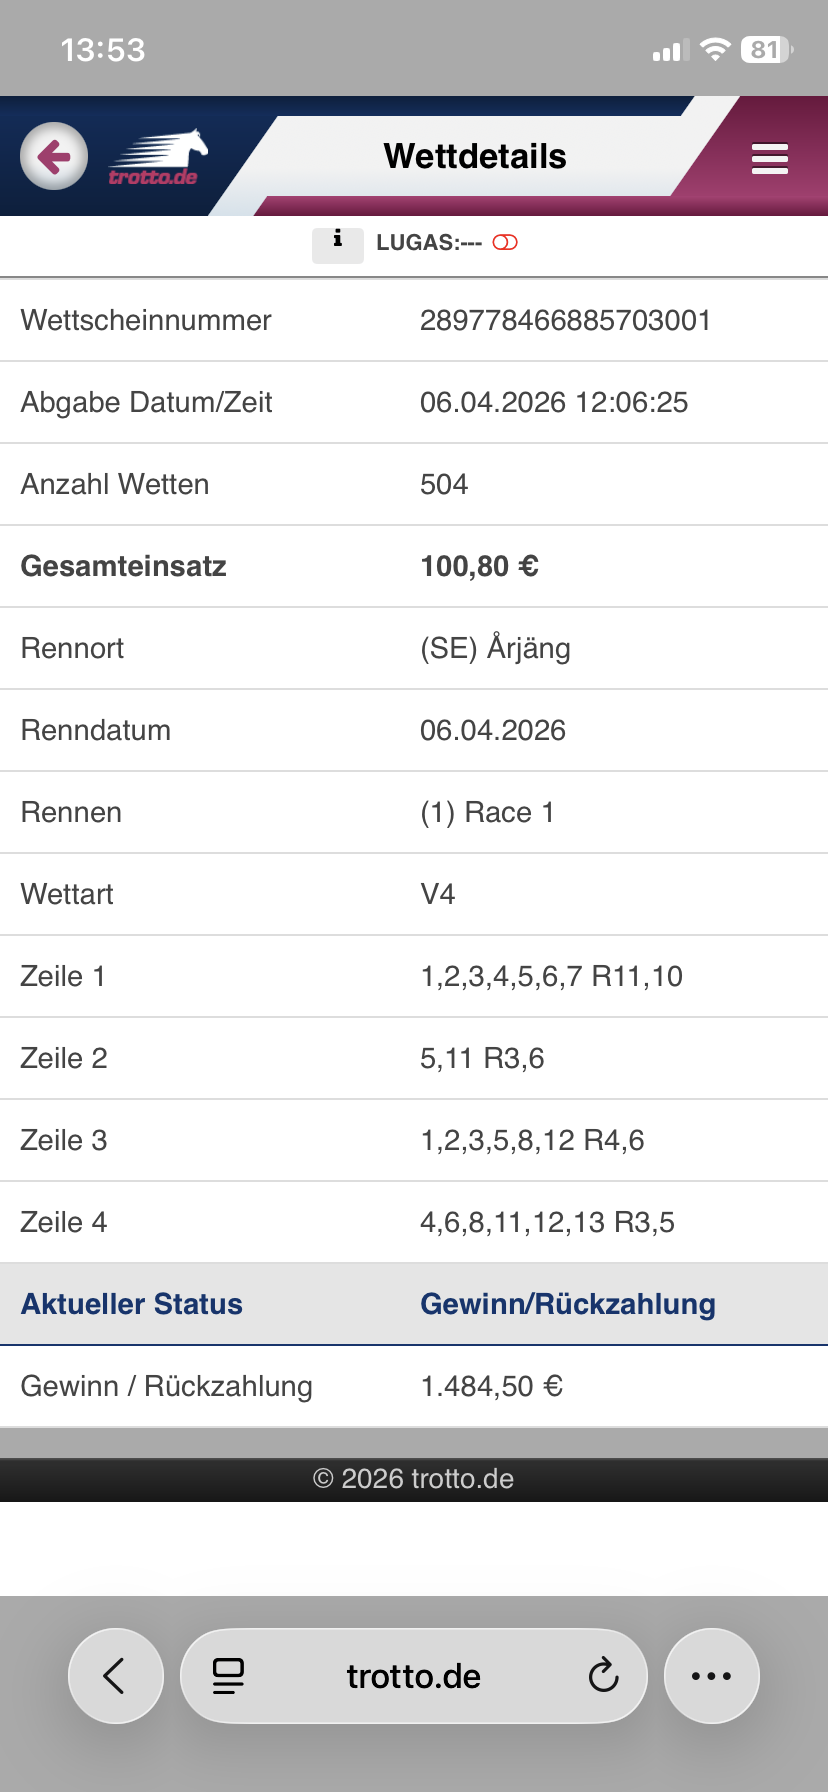Tap the trotto.de address bar
828x1792 pixels.
coord(414,1676)
